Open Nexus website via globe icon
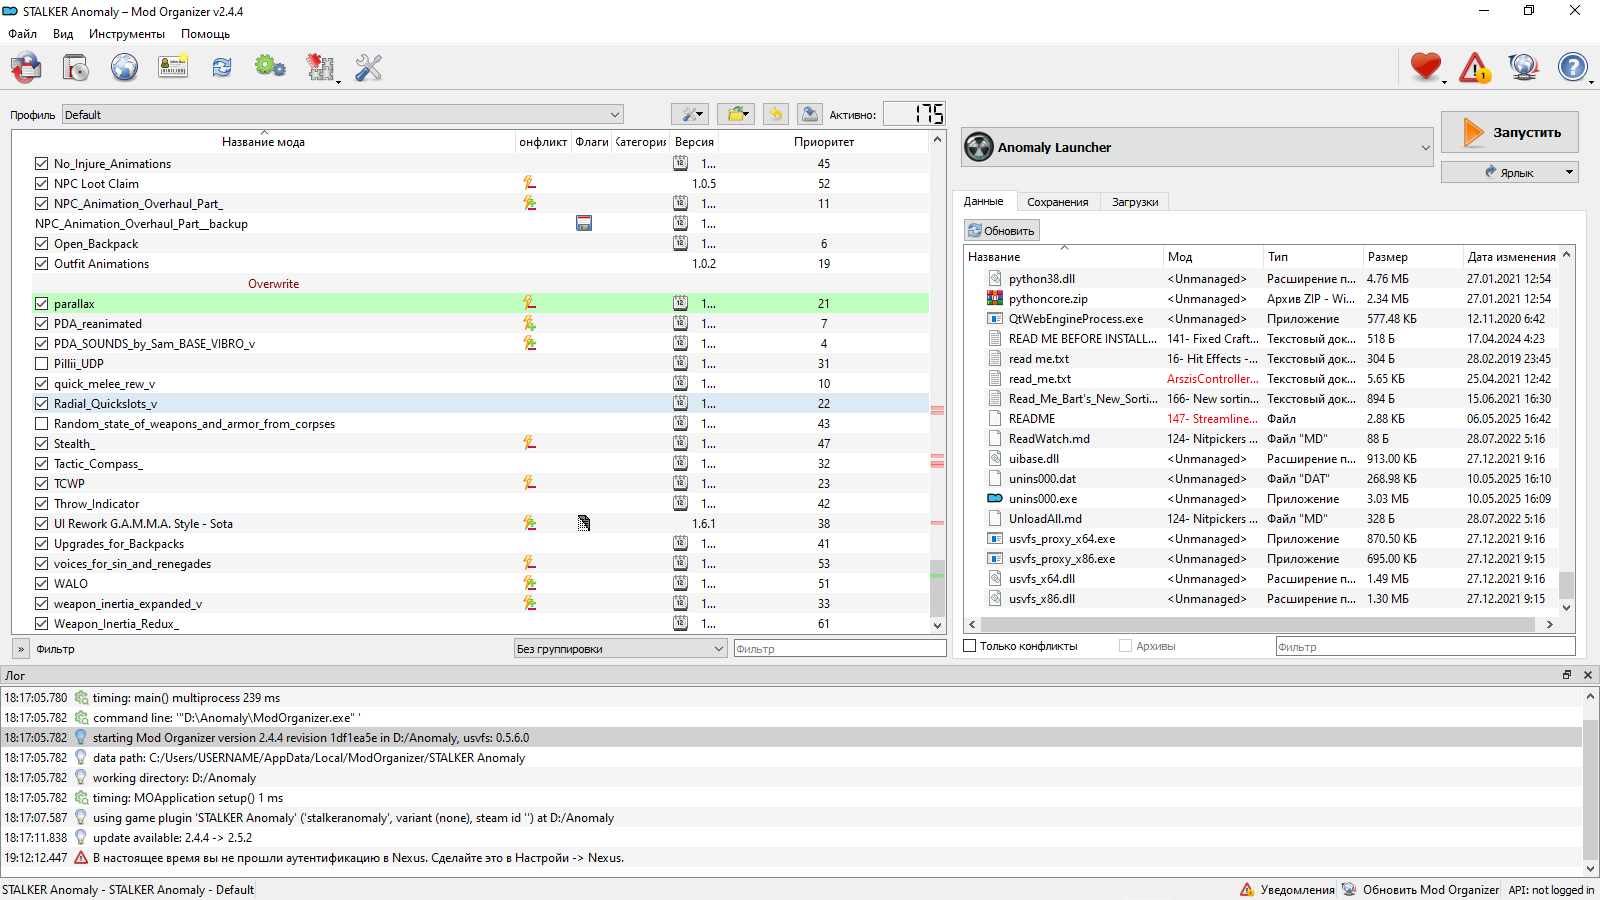 pos(124,68)
